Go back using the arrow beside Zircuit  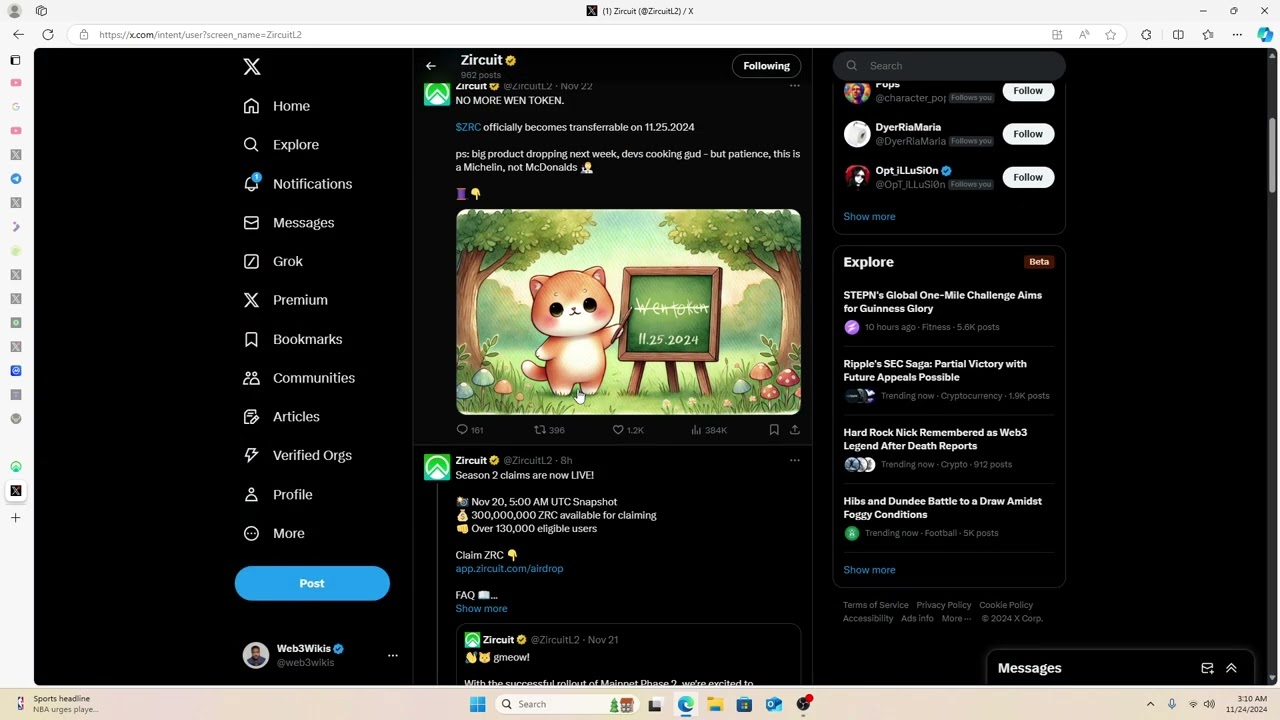click(431, 66)
